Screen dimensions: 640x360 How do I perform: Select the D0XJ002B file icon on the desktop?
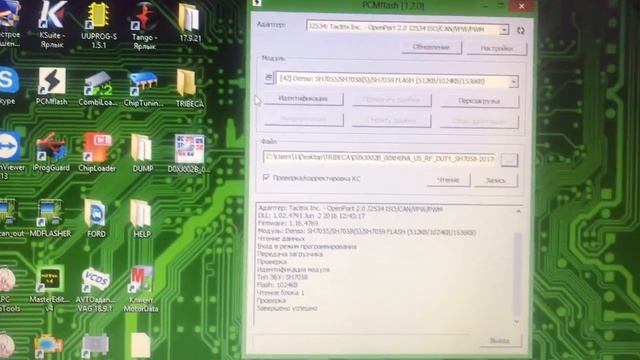tap(189, 153)
